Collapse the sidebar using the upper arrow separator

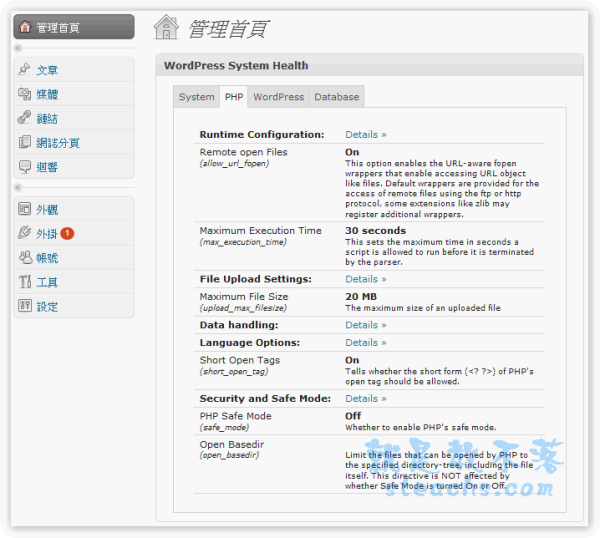(18, 48)
